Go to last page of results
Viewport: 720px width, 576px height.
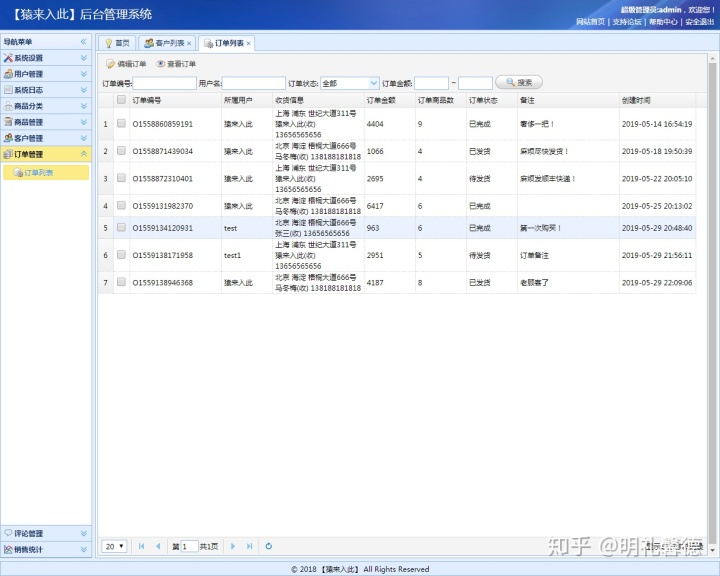point(249,546)
